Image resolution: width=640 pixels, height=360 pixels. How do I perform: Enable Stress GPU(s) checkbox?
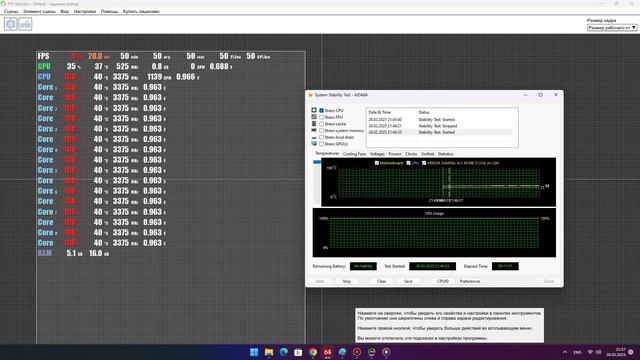click(321, 144)
